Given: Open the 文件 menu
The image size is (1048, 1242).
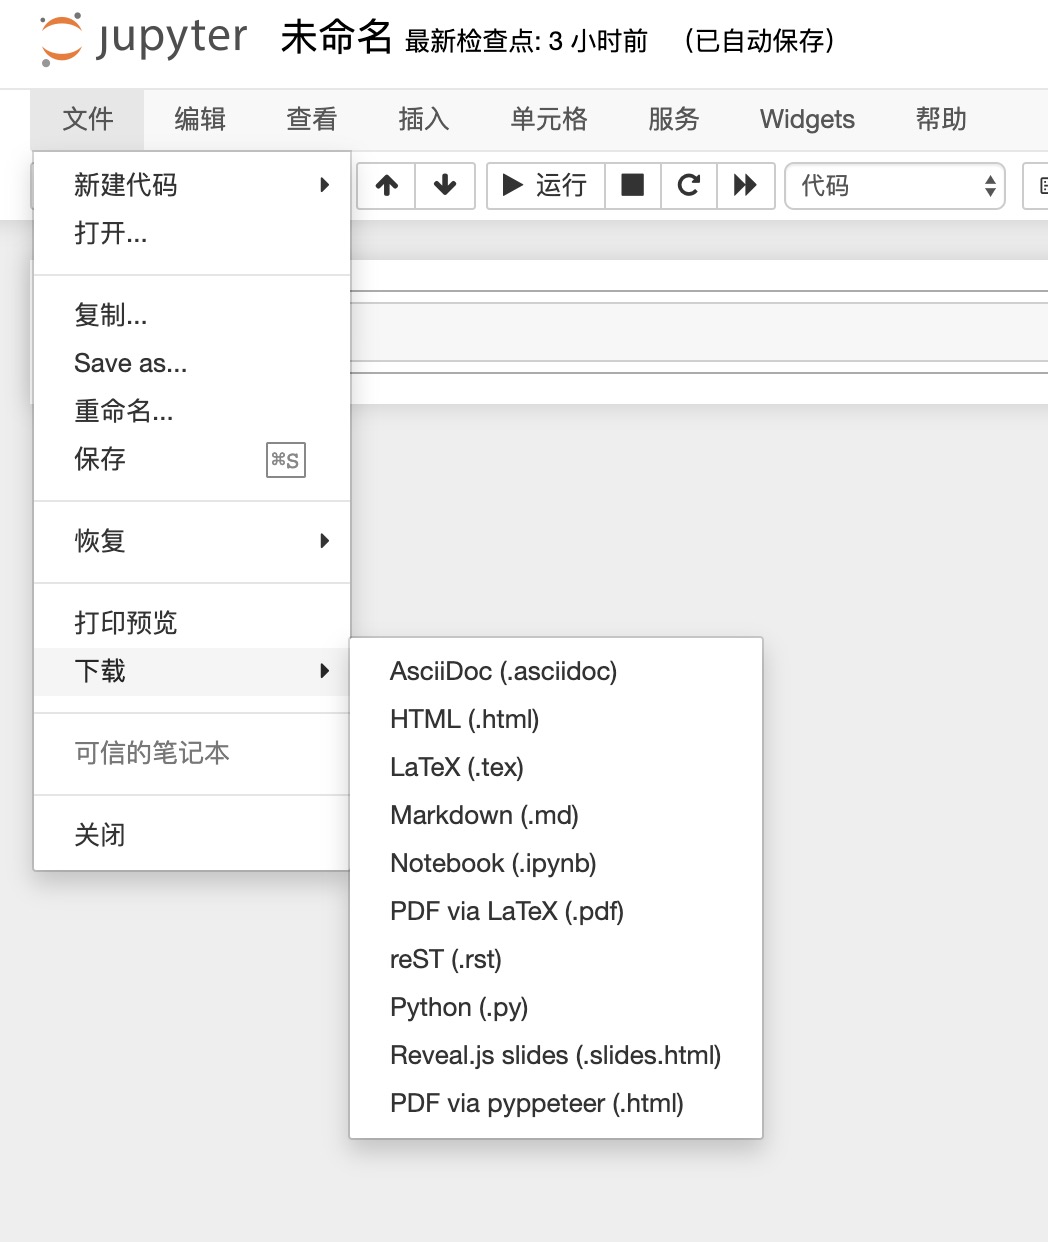Looking at the screenshot, I should [x=88, y=119].
